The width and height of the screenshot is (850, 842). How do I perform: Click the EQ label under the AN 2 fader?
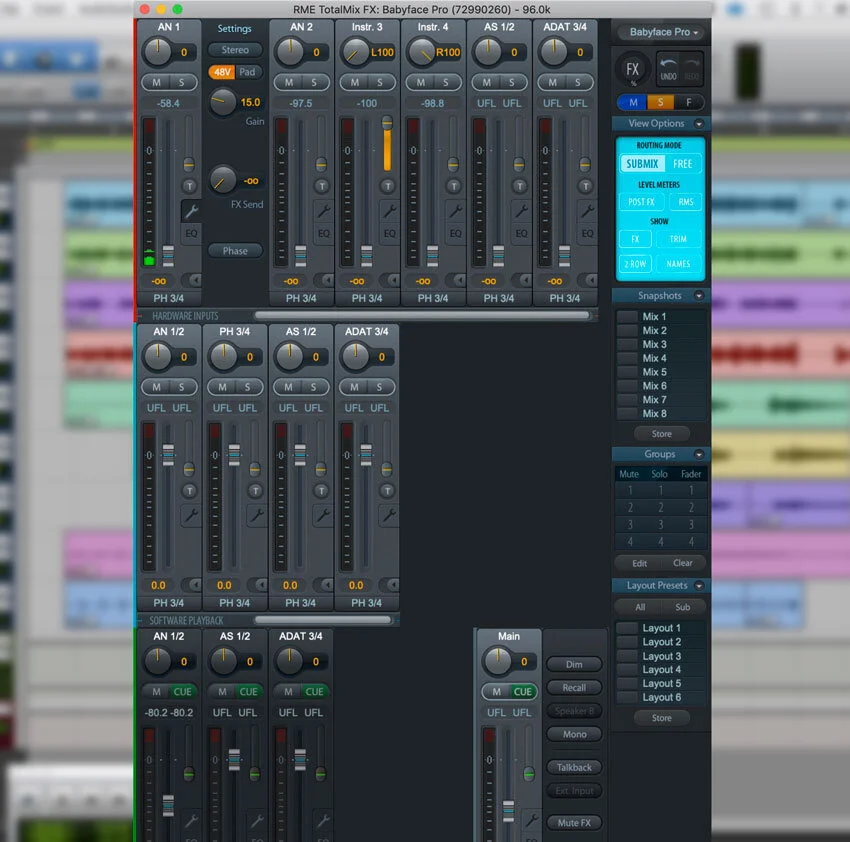pyautogui.click(x=322, y=232)
